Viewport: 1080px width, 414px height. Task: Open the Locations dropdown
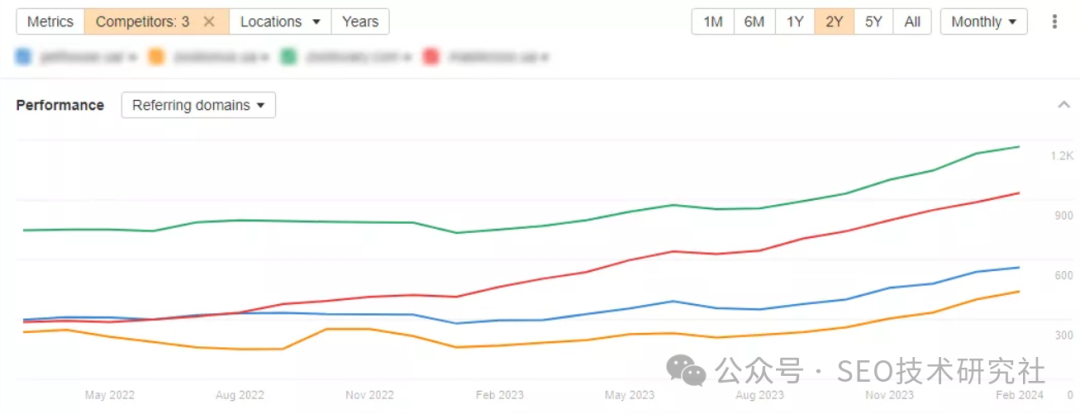click(x=280, y=22)
